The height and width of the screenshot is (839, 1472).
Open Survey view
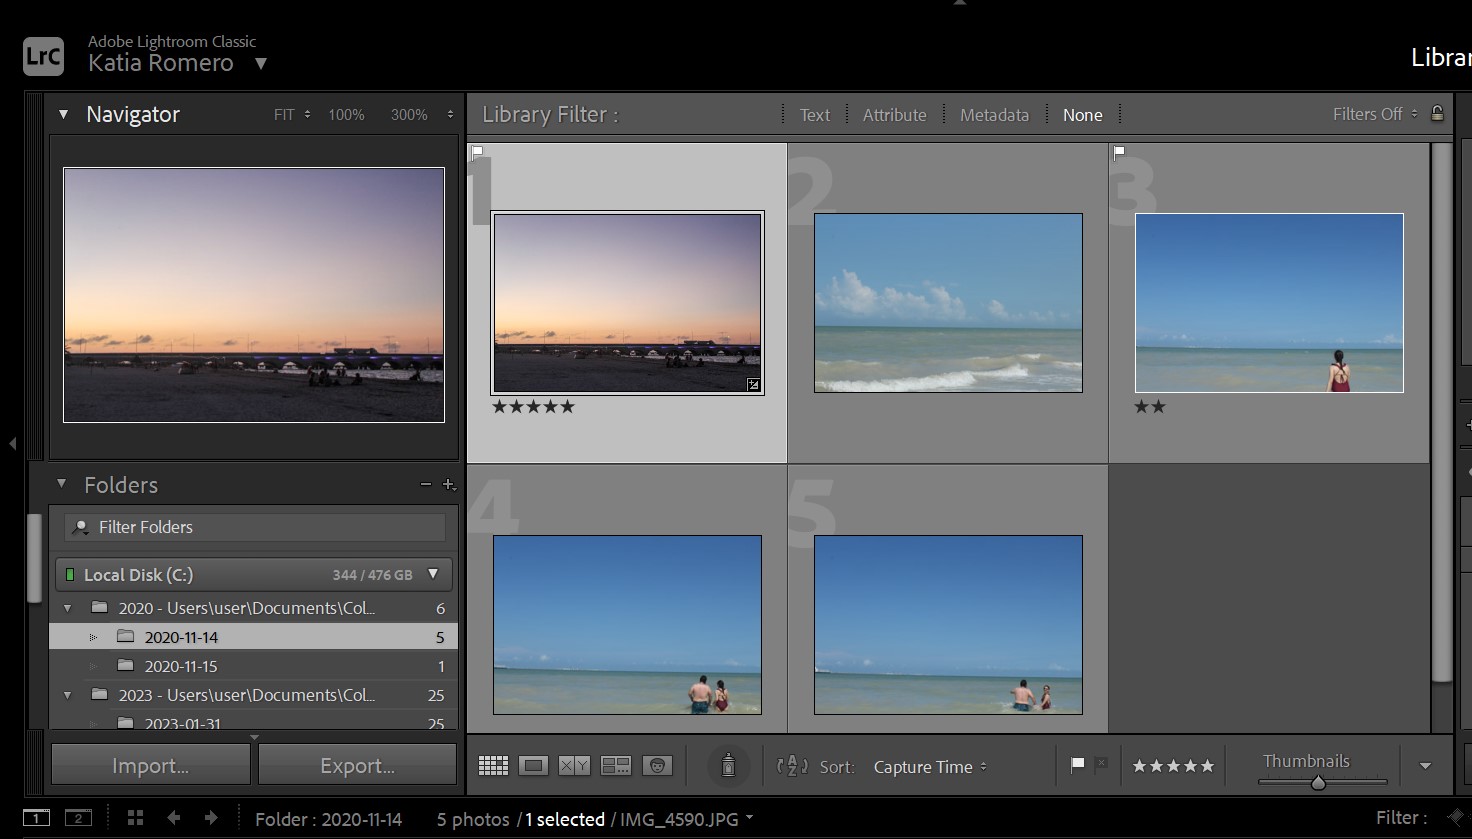(x=616, y=766)
